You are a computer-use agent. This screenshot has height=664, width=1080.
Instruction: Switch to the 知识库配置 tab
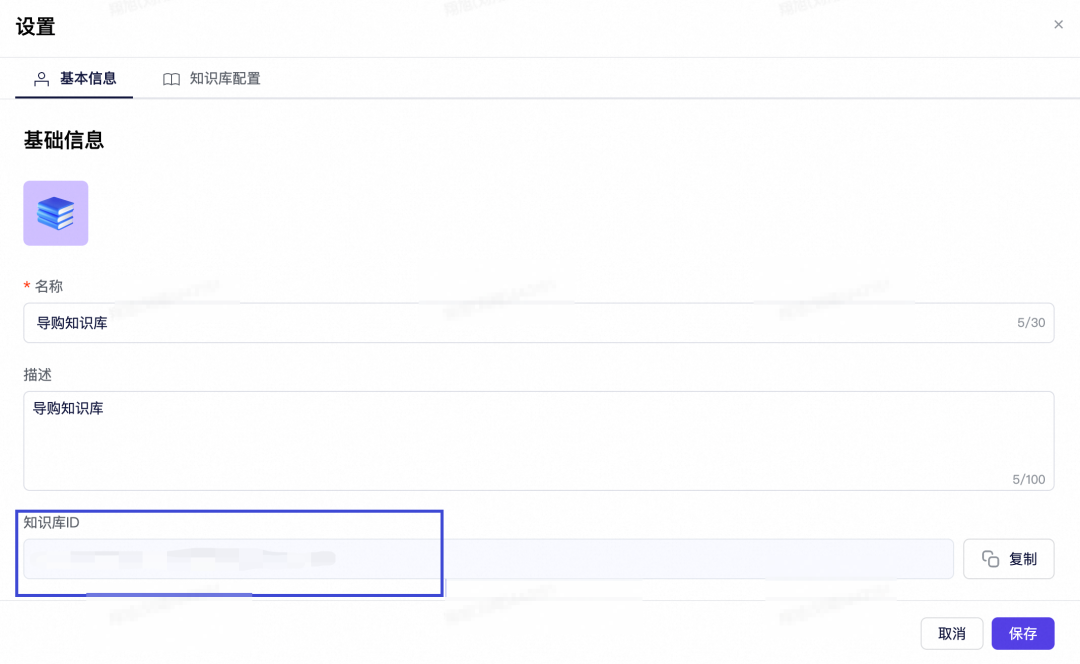click(224, 78)
